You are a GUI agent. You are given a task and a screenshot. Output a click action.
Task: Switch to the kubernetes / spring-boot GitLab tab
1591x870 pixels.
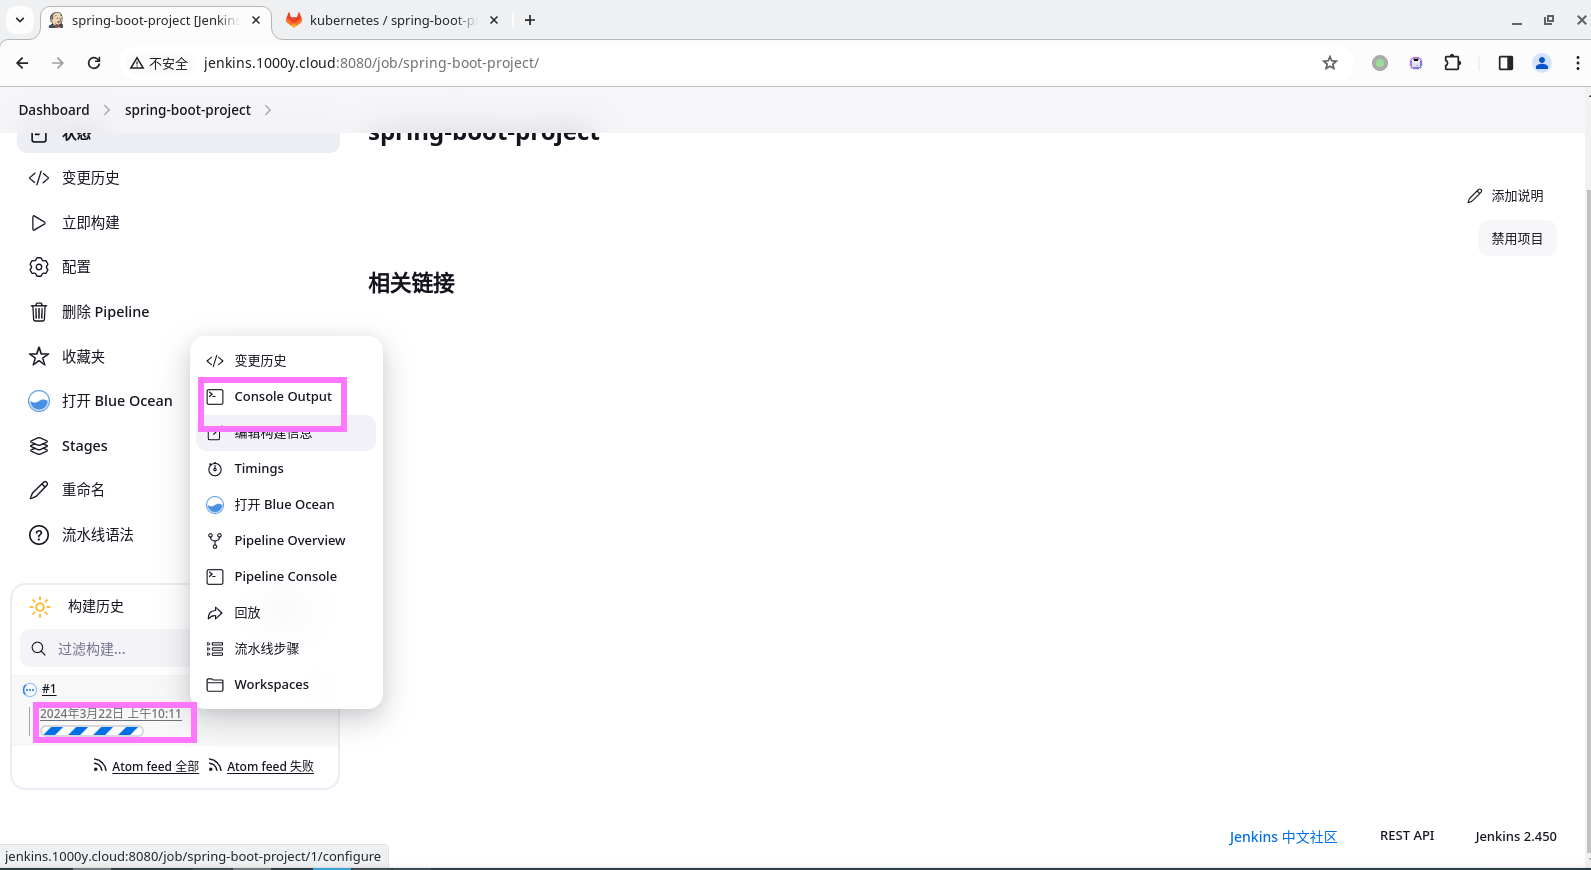[x=392, y=20]
